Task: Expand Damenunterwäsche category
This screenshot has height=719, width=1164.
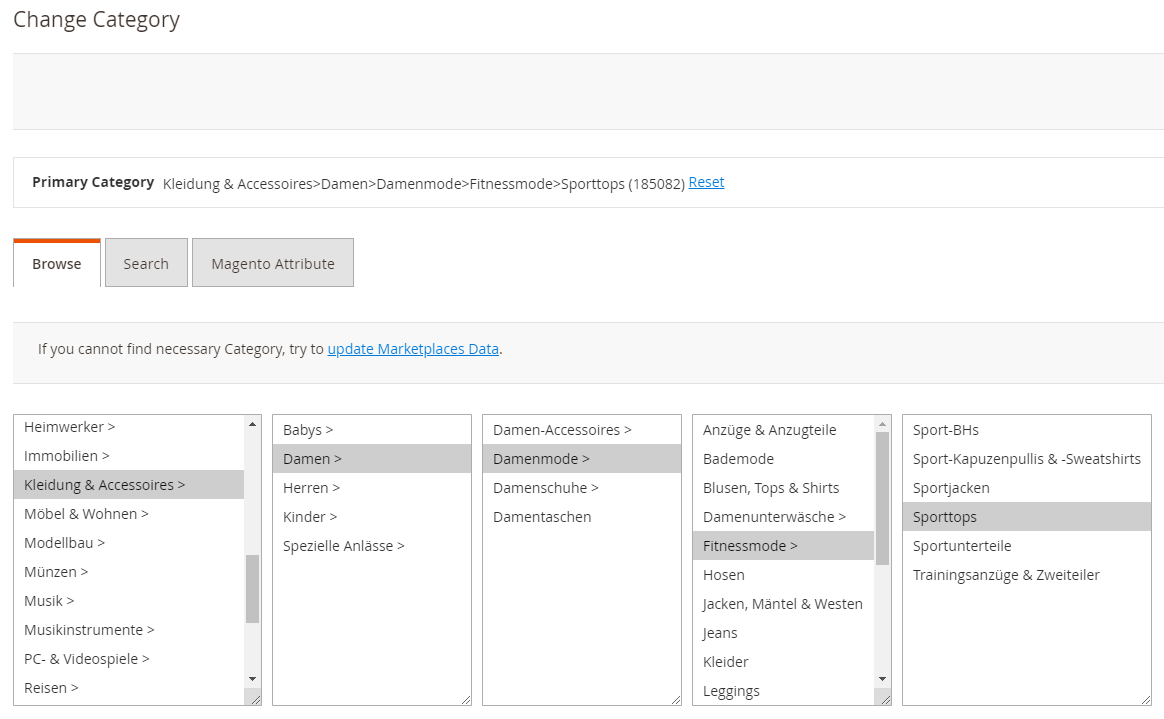Action: tap(774, 516)
